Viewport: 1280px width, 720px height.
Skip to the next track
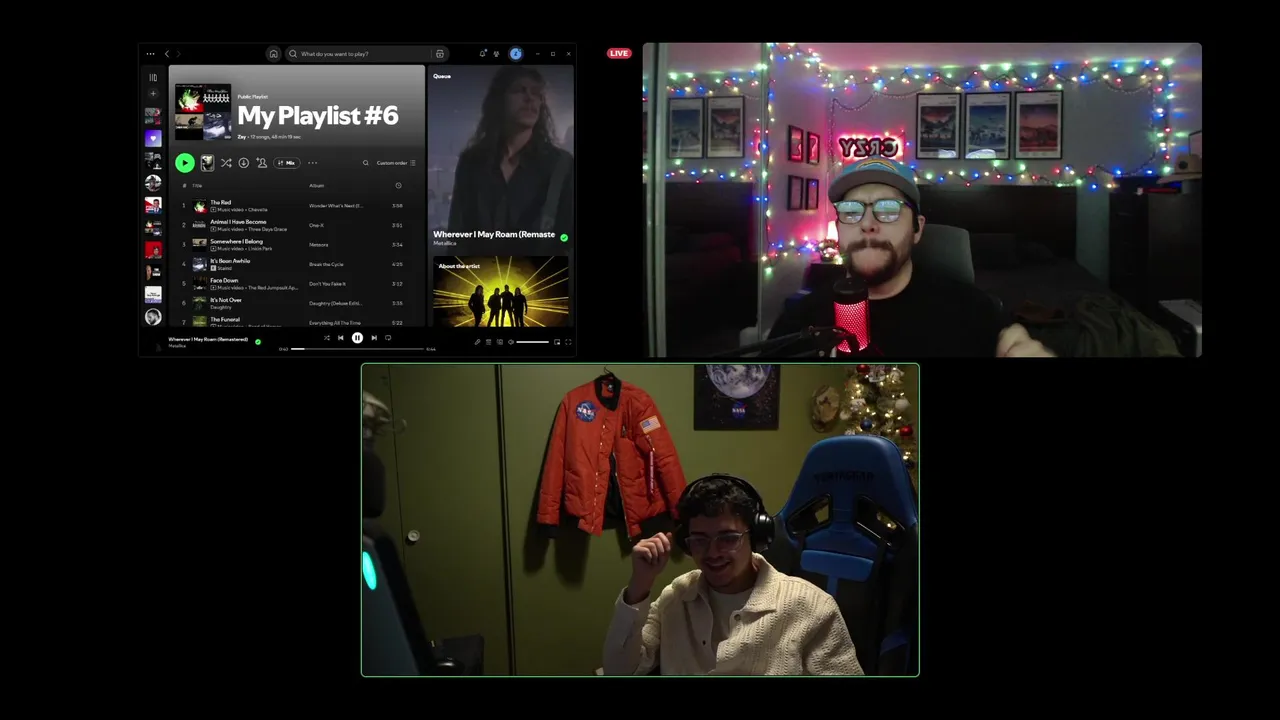(x=374, y=338)
